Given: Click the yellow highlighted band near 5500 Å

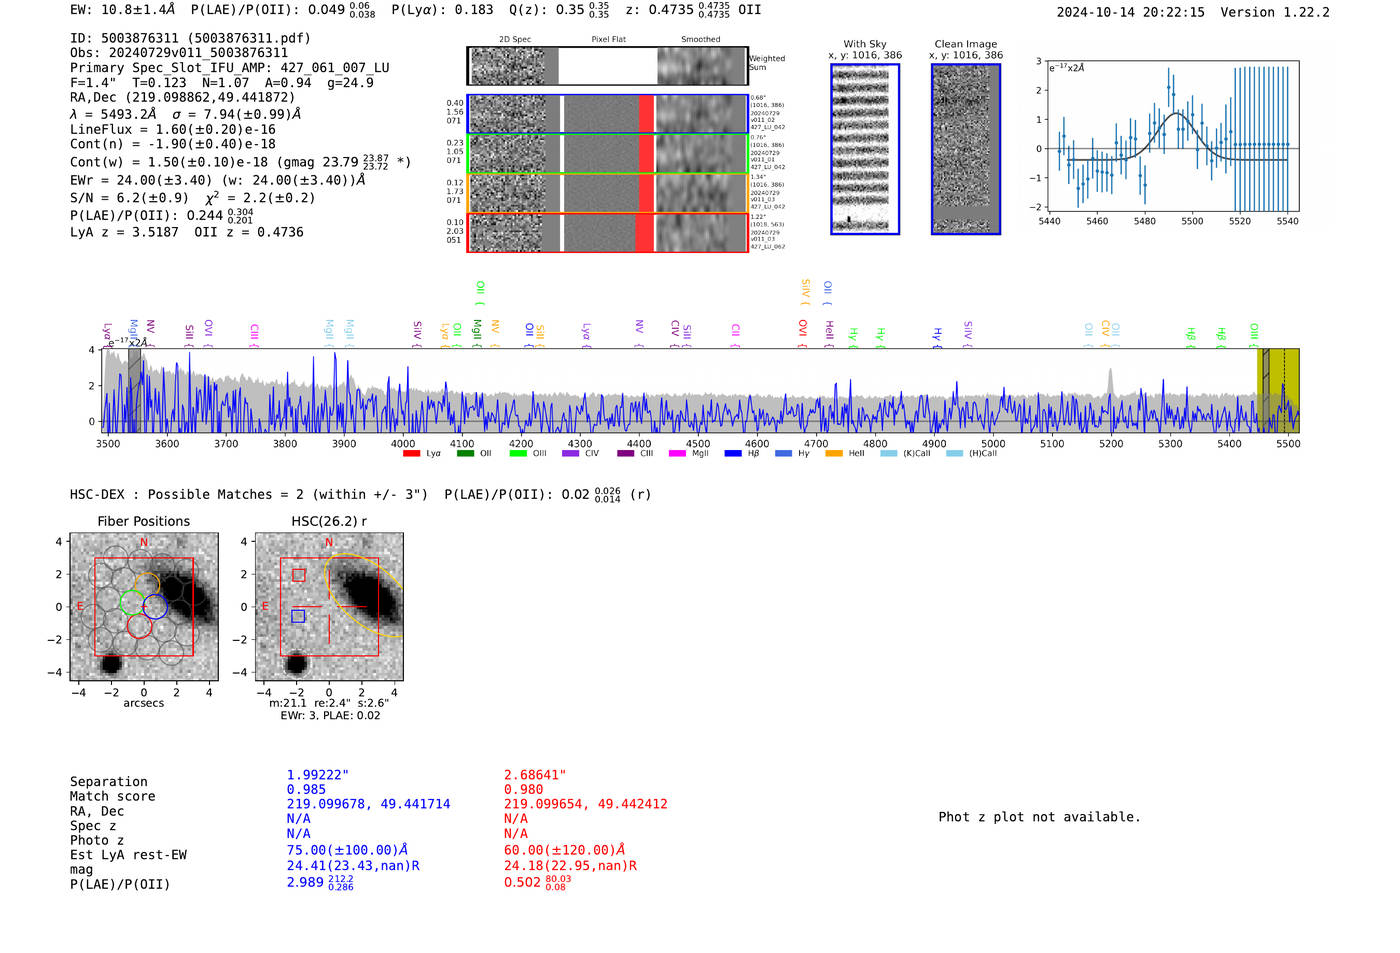Looking at the screenshot, I should (1278, 390).
